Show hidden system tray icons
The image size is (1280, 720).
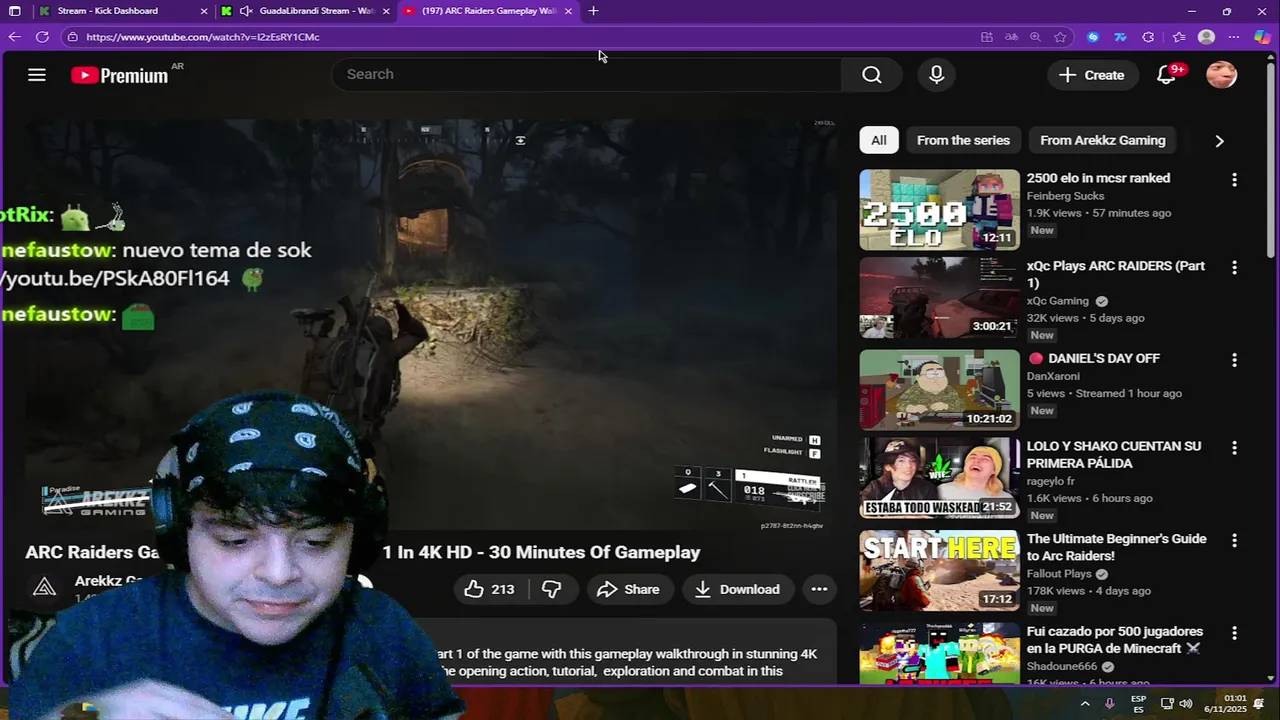1085,704
